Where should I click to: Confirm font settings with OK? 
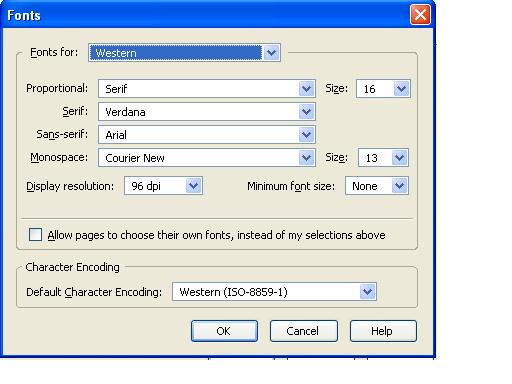coord(224,331)
